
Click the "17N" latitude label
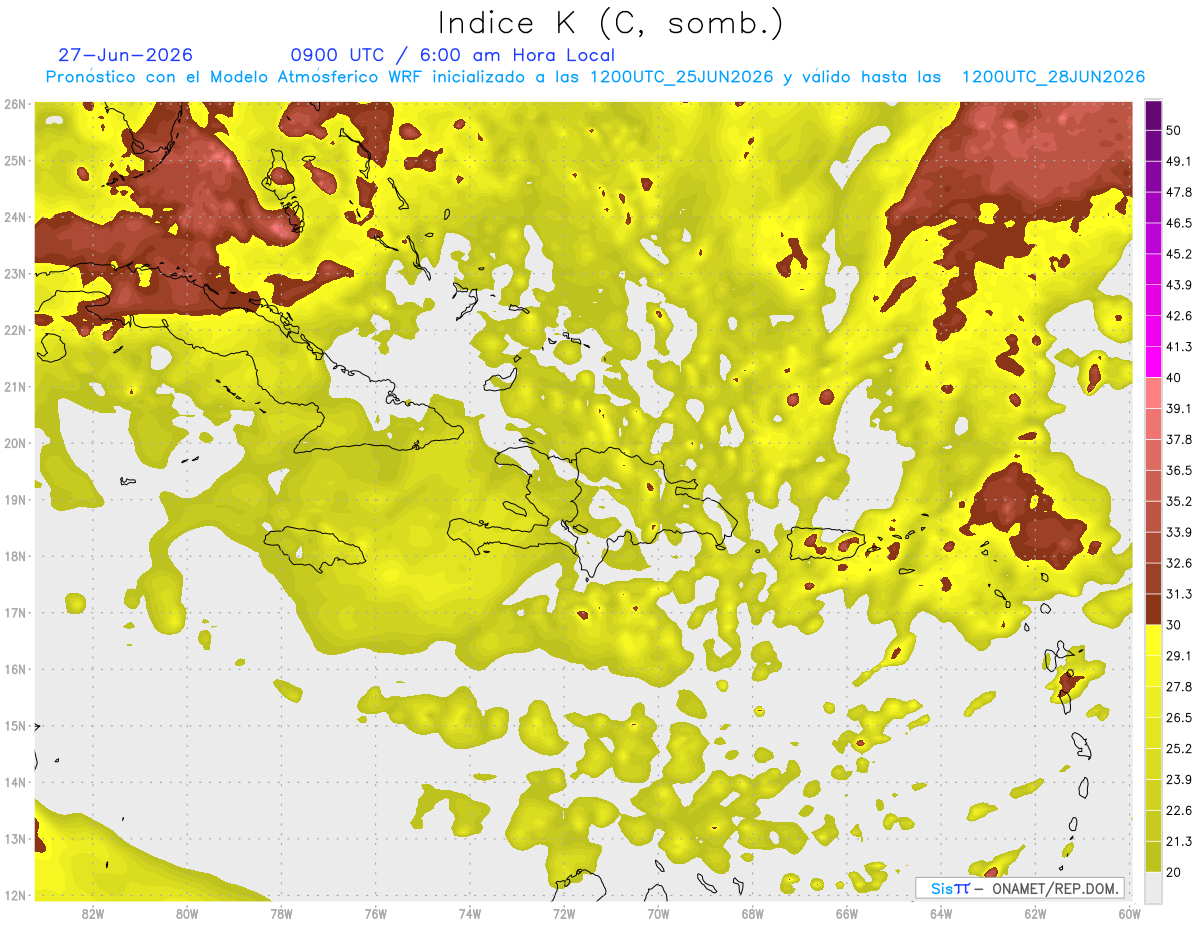click(x=15, y=613)
